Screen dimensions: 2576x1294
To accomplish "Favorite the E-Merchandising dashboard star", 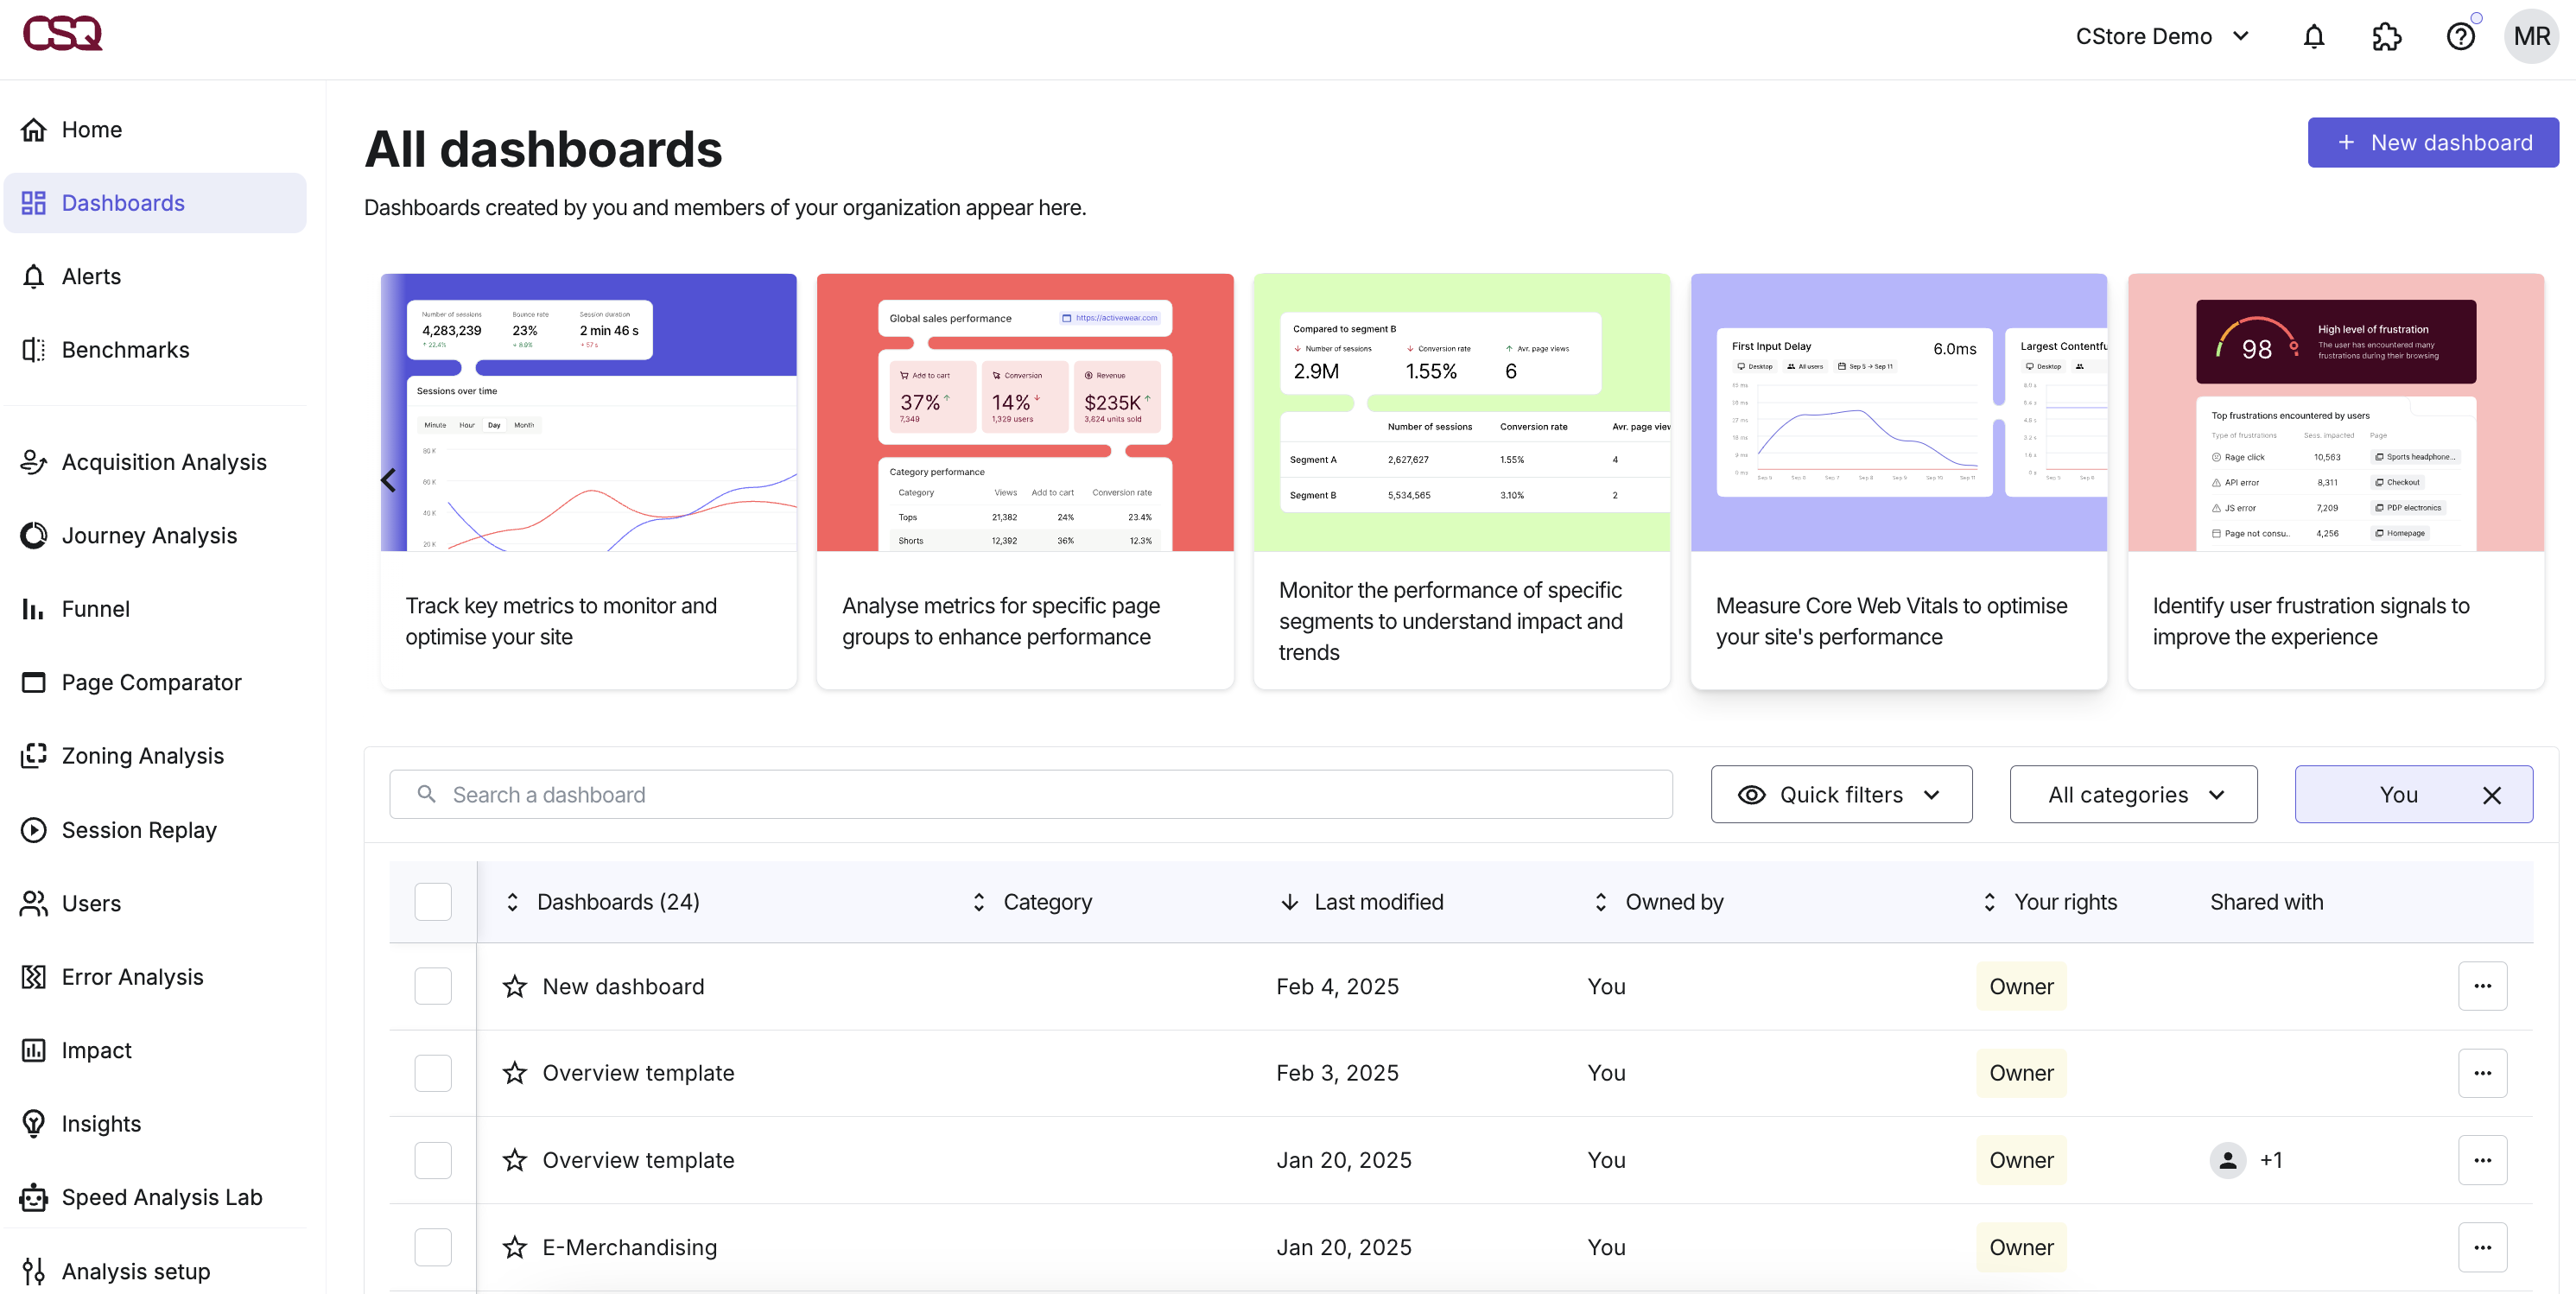I will tap(514, 1247).
